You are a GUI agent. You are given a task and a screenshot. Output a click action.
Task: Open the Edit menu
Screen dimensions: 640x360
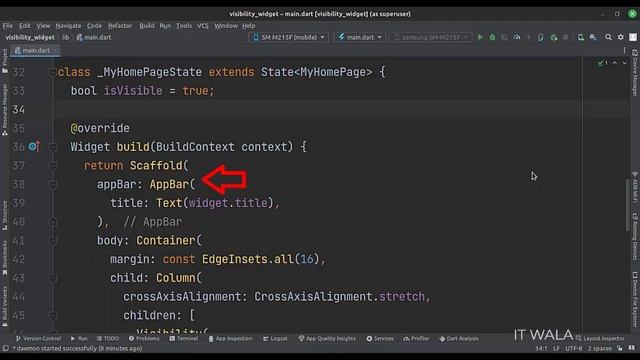(x=24, y=26)
